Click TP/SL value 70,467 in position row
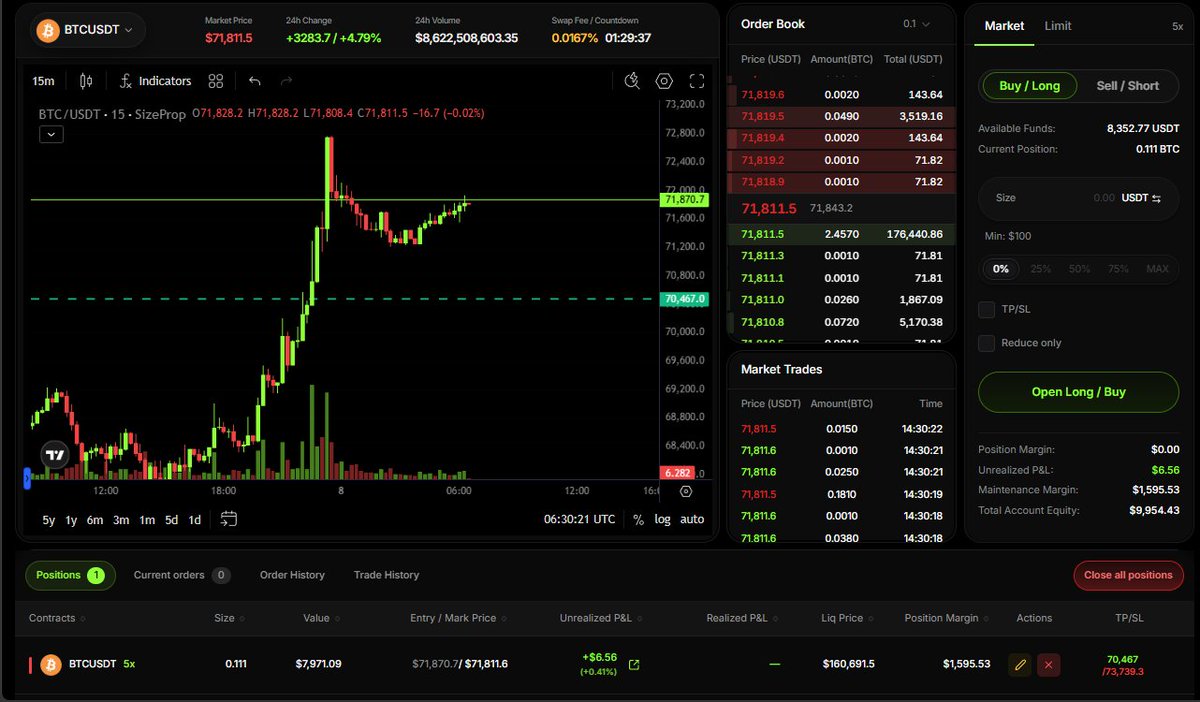The image size is (1200, 702). coord(1123,659)
